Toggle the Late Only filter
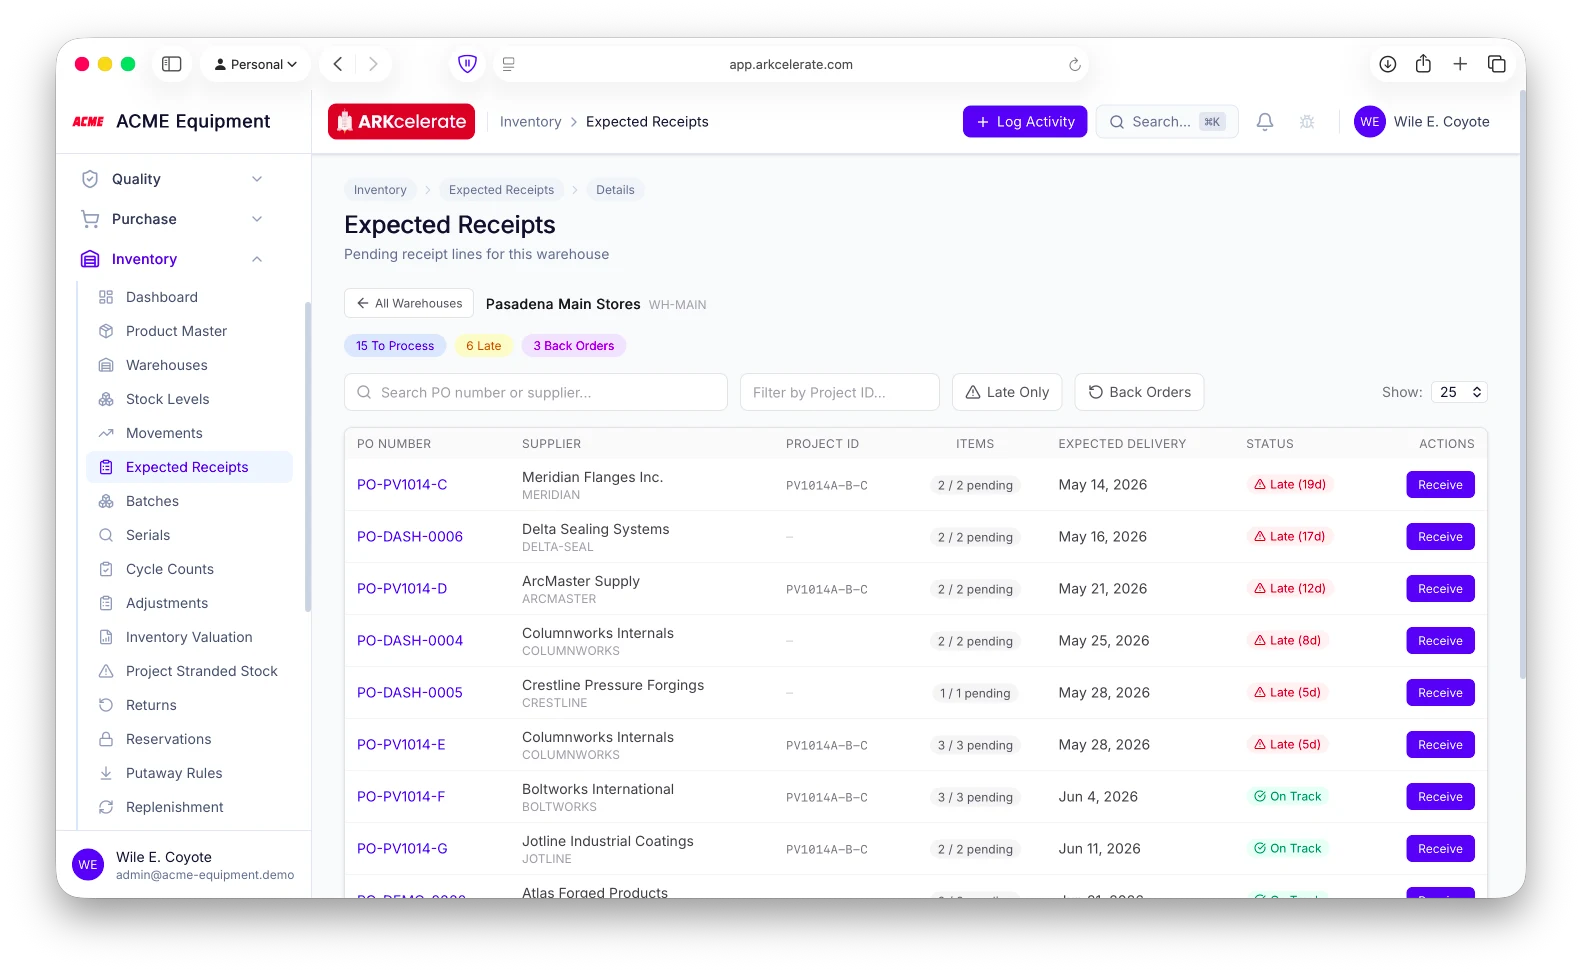The width and height of the screenshot is (1582, 972). [1008, 392]
